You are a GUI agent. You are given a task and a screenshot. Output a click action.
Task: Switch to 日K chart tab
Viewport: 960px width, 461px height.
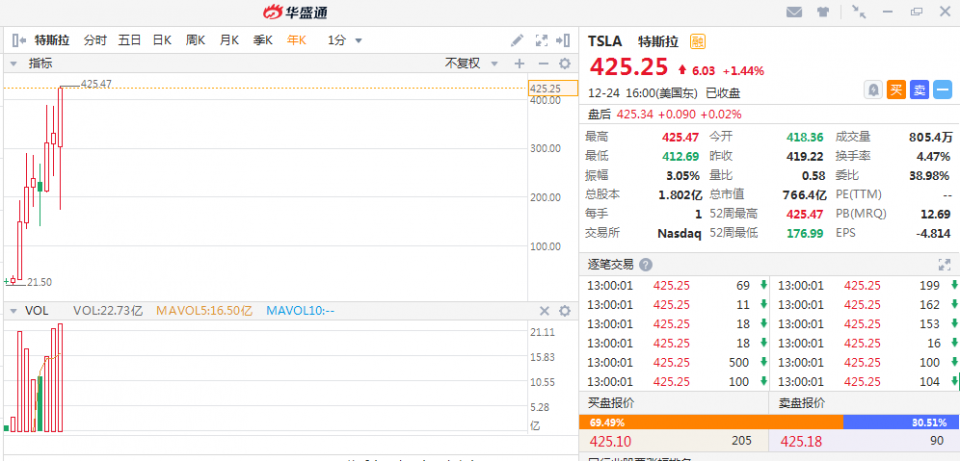click(162, 41)
